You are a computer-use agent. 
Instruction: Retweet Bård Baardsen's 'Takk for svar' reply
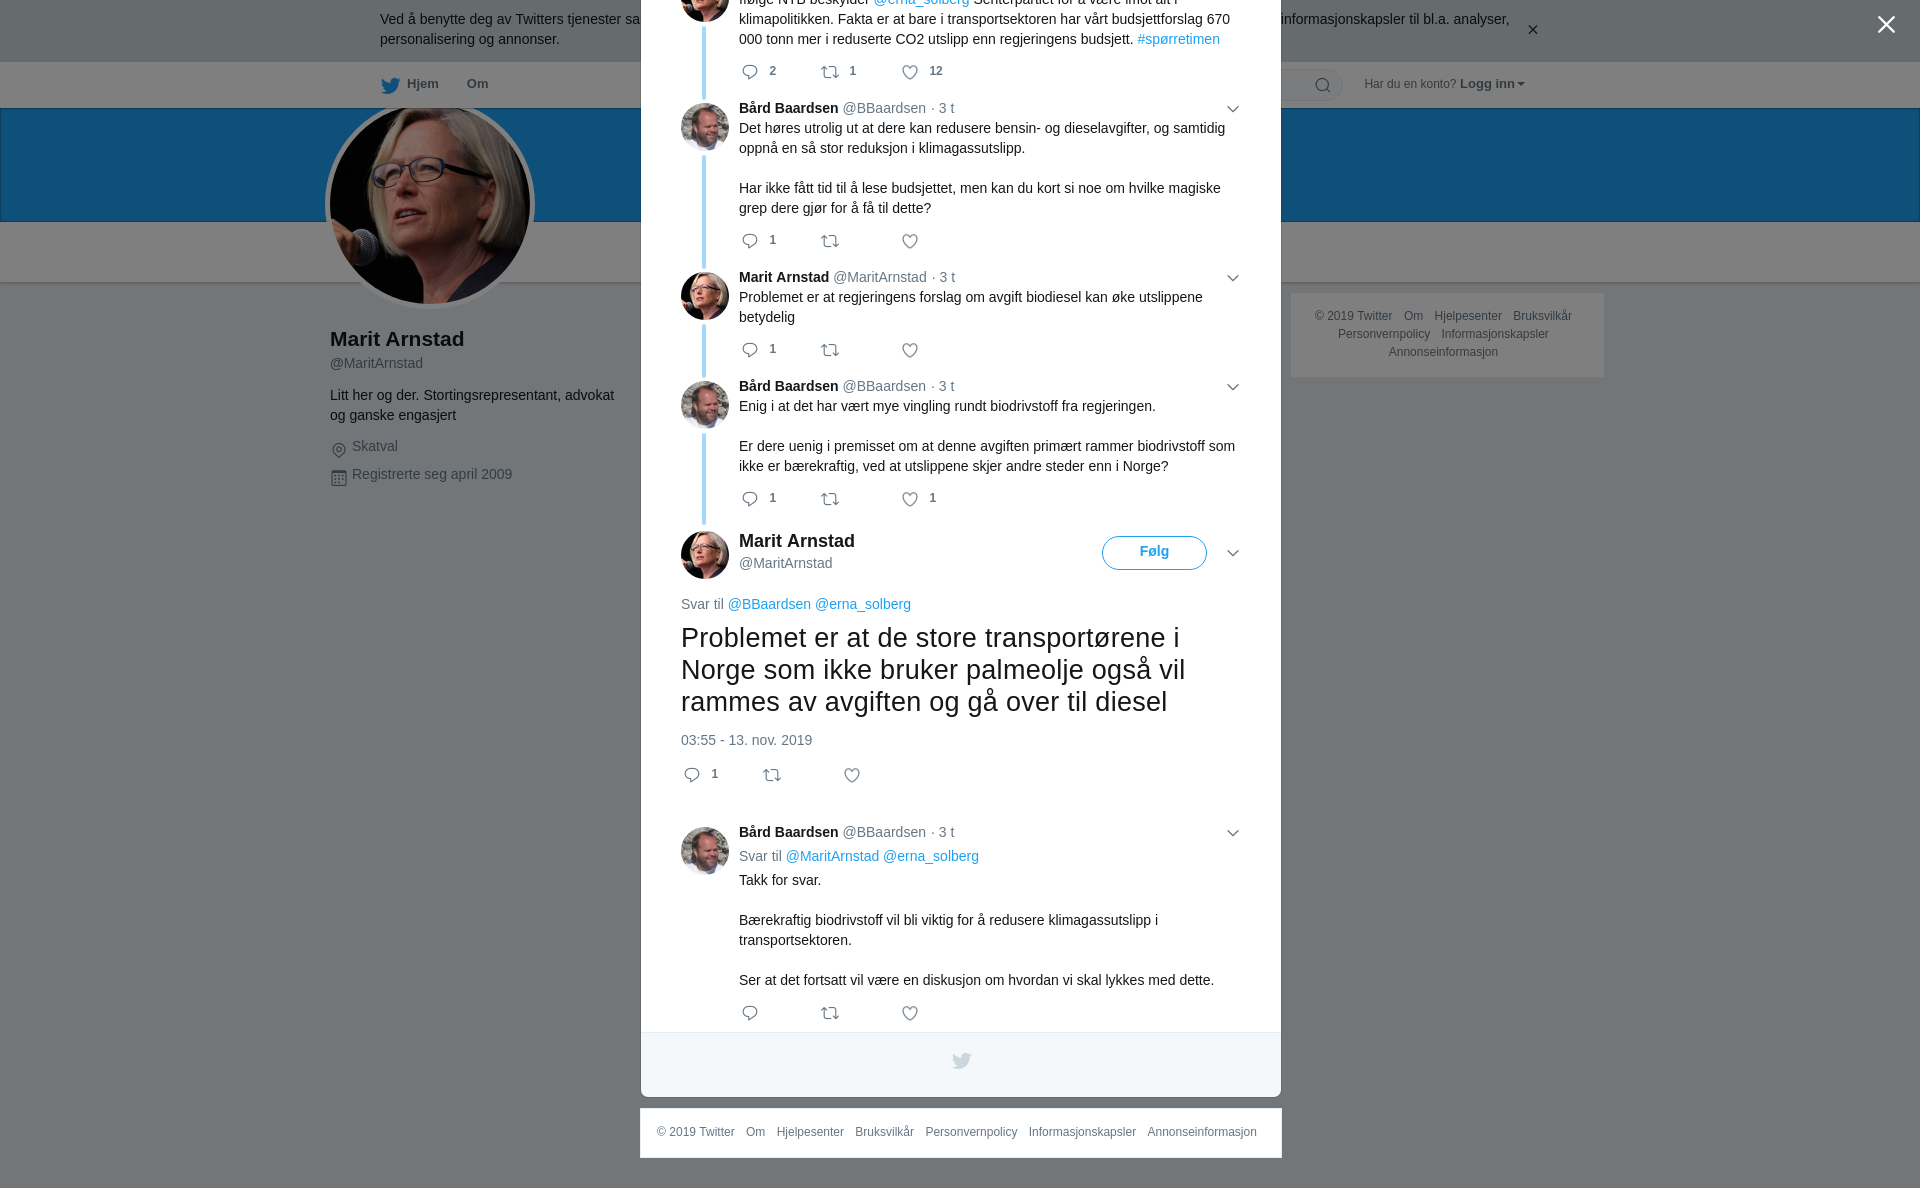pyautogui.click(x=830, y=1013)
